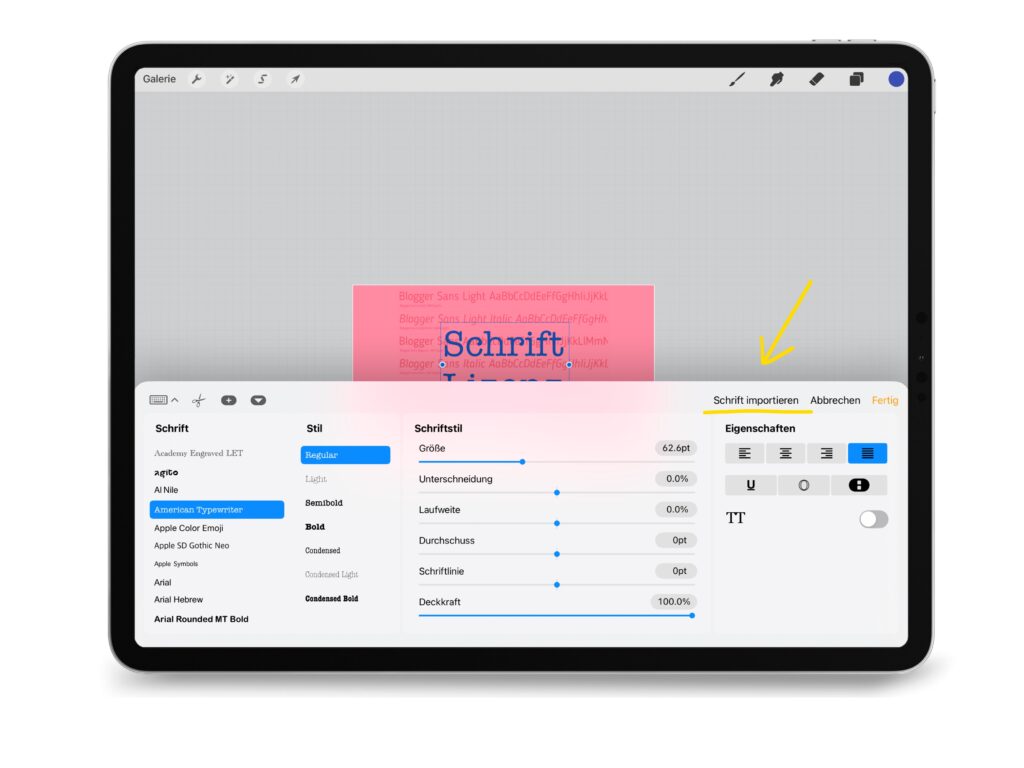Viewport: 1024px width, 768px height.
Task: Toggle outline text style
Action: coord(803,485)
